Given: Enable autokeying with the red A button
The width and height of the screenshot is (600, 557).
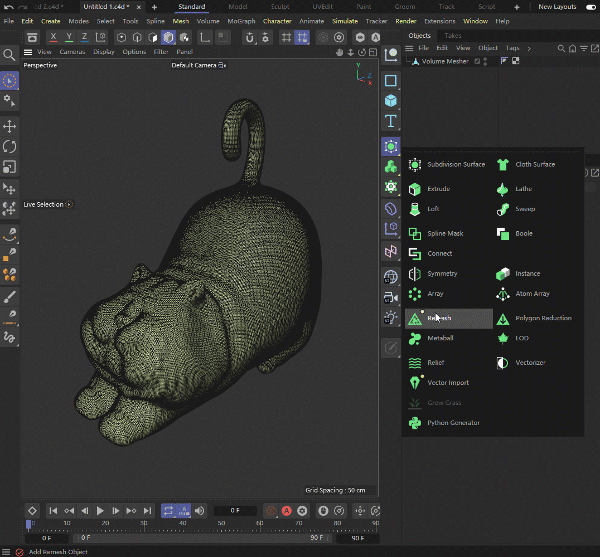Looking at the screenshot, I should (x=287, y=511).
